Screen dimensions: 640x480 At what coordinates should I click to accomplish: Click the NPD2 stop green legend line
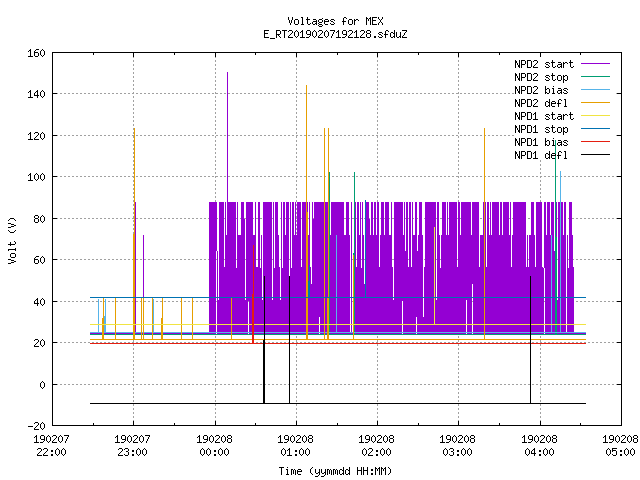[595, 77]
